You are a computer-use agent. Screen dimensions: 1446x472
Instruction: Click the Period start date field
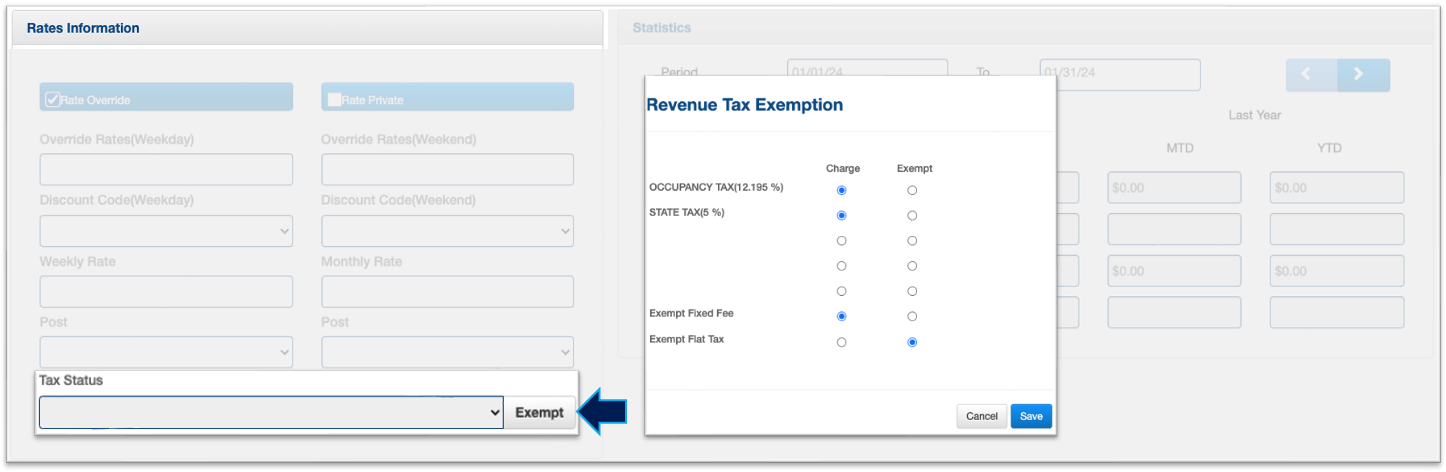pos(866,74)
